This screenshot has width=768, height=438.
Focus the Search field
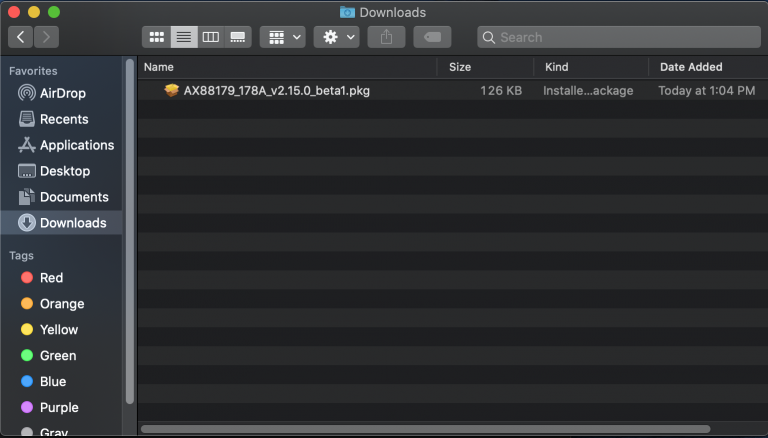[619, 37]
